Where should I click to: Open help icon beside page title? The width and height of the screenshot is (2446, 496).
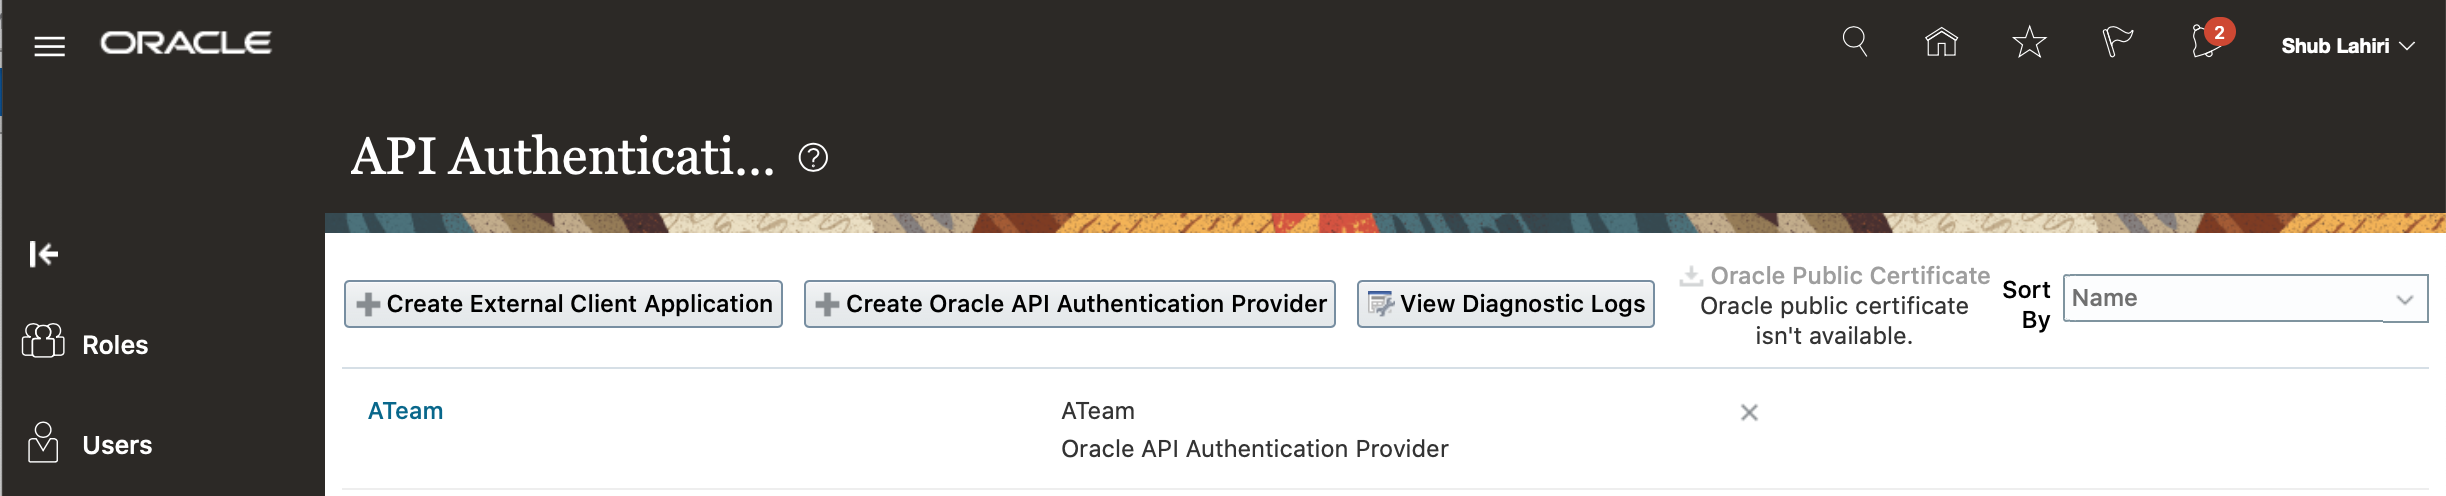click(813, 158)
